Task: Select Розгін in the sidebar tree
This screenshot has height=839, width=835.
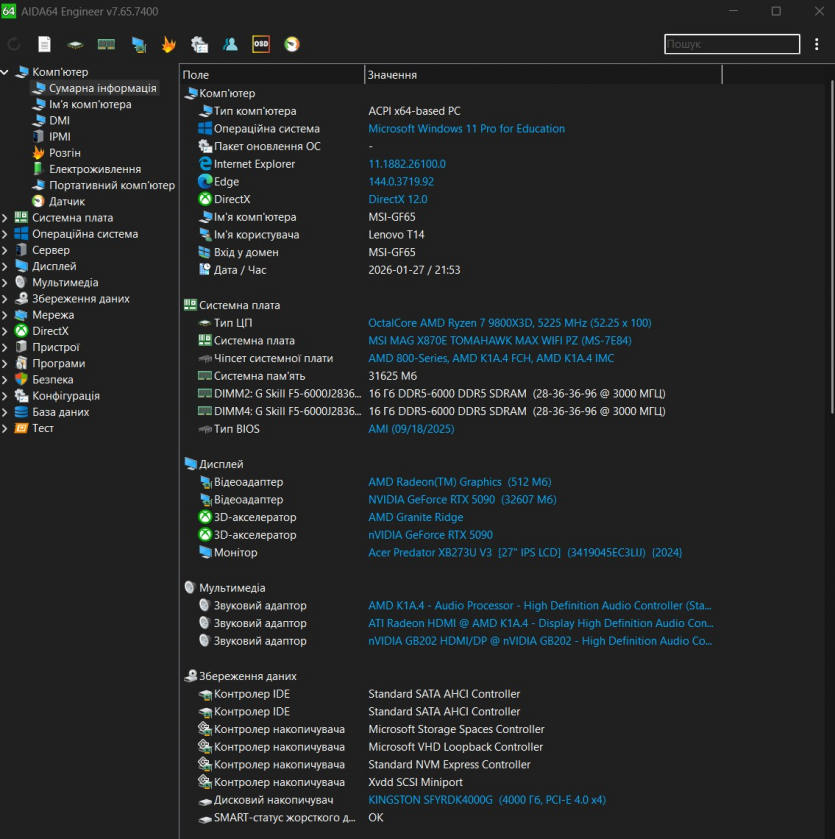Action: (x=64, y=153)
